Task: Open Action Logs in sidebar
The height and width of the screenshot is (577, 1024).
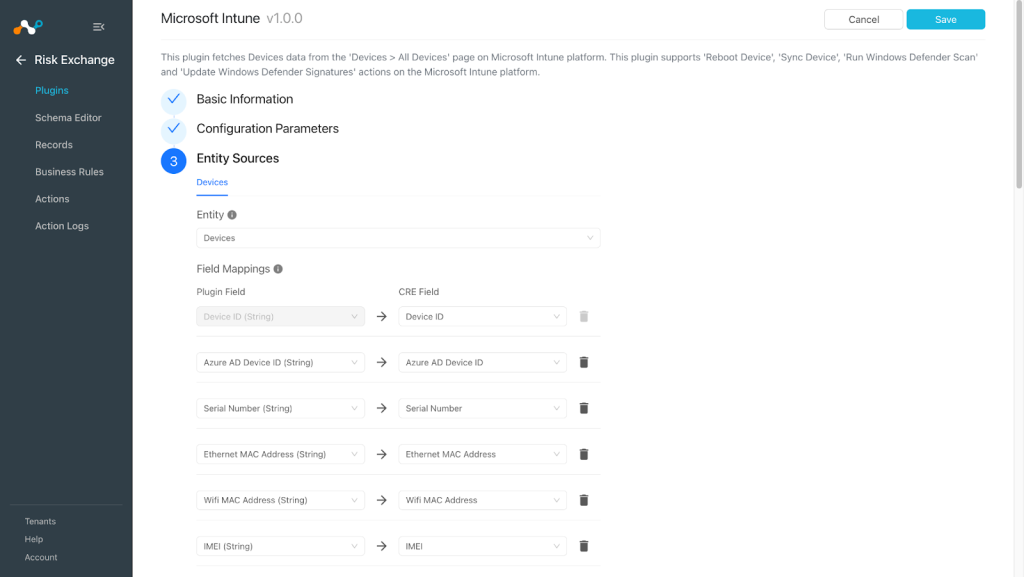Action: click(x=62, y=226)
